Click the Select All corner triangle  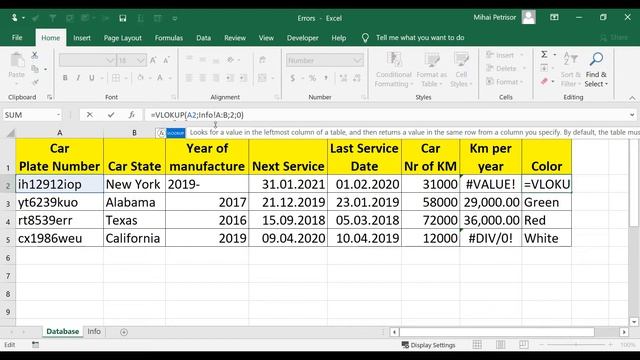11,133
